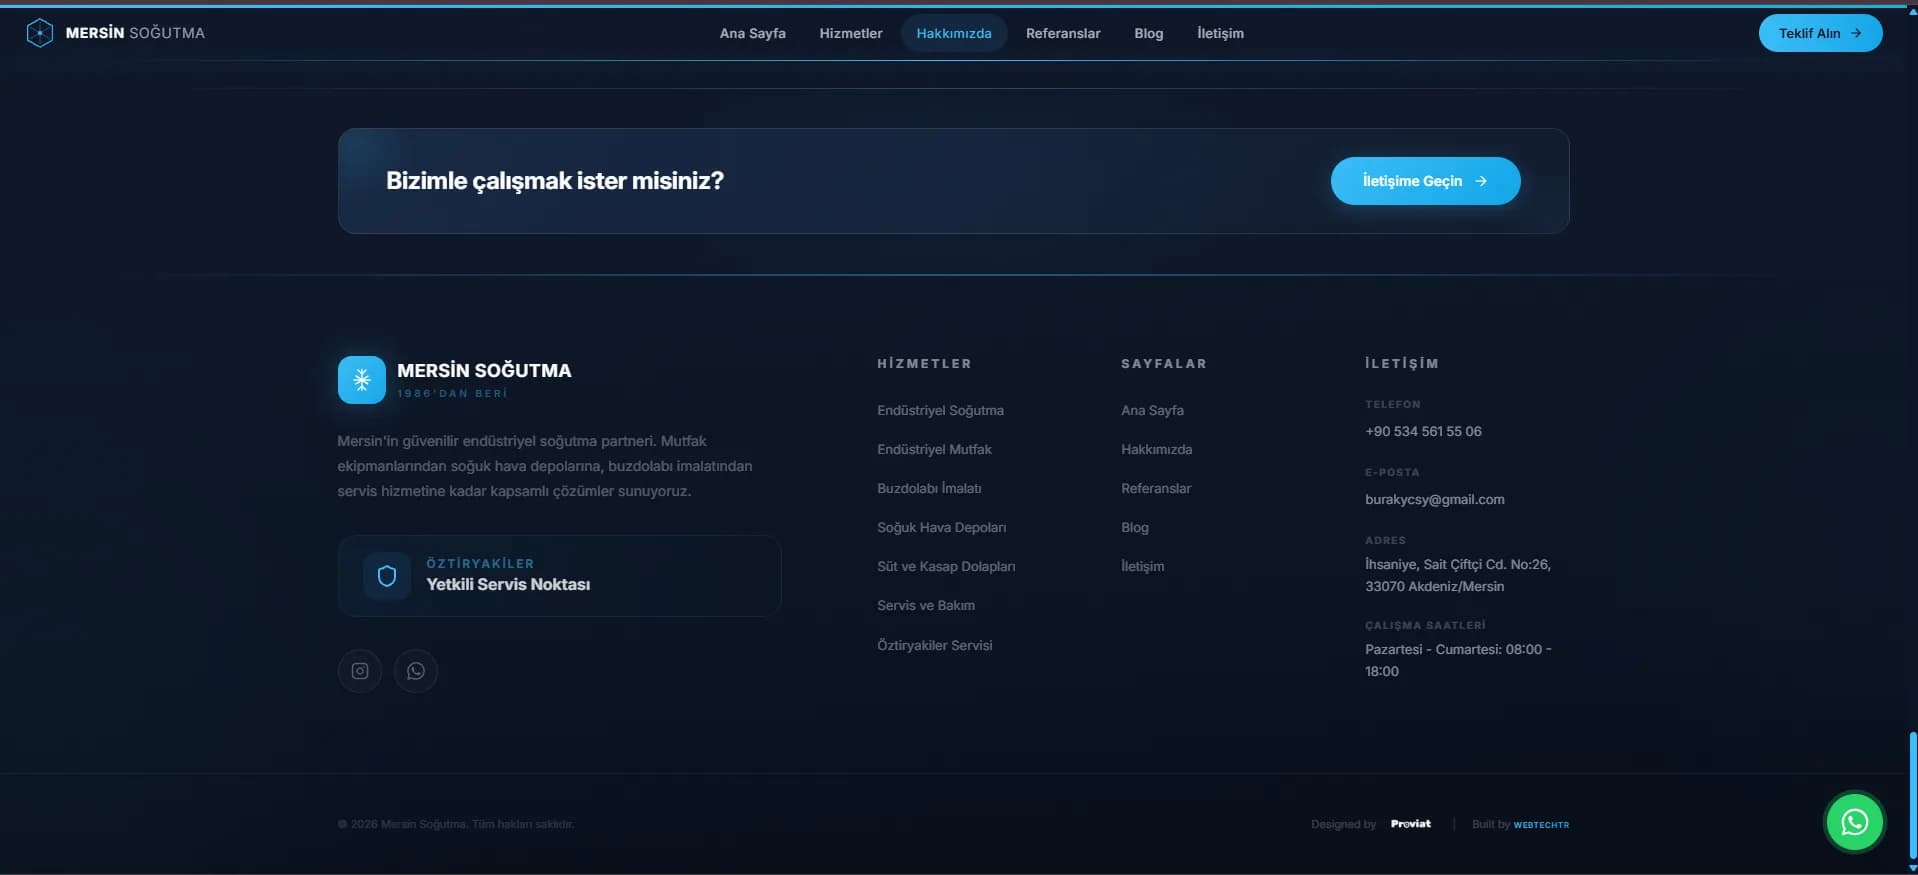Open Hizmetler in the top navigation
The width and height of the screenshot is (1918, 875).
(851, 33)
